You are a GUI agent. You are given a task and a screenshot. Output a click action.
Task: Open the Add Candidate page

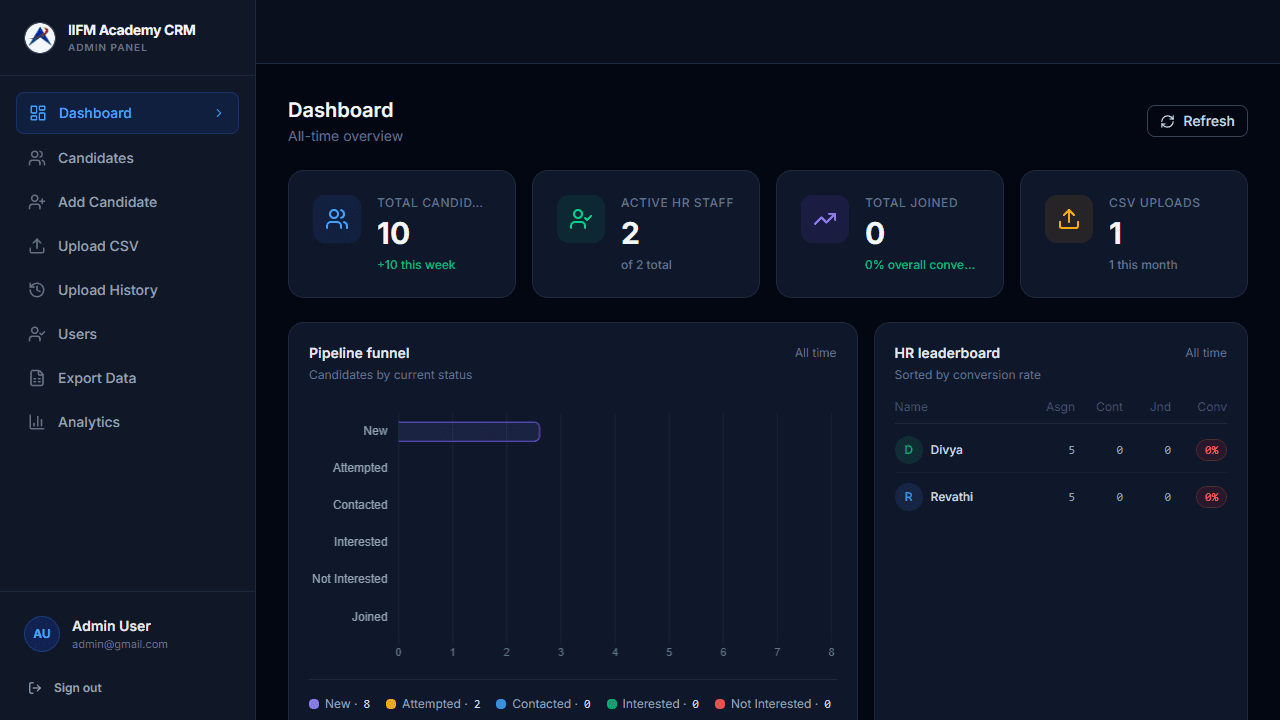(127, 202)
